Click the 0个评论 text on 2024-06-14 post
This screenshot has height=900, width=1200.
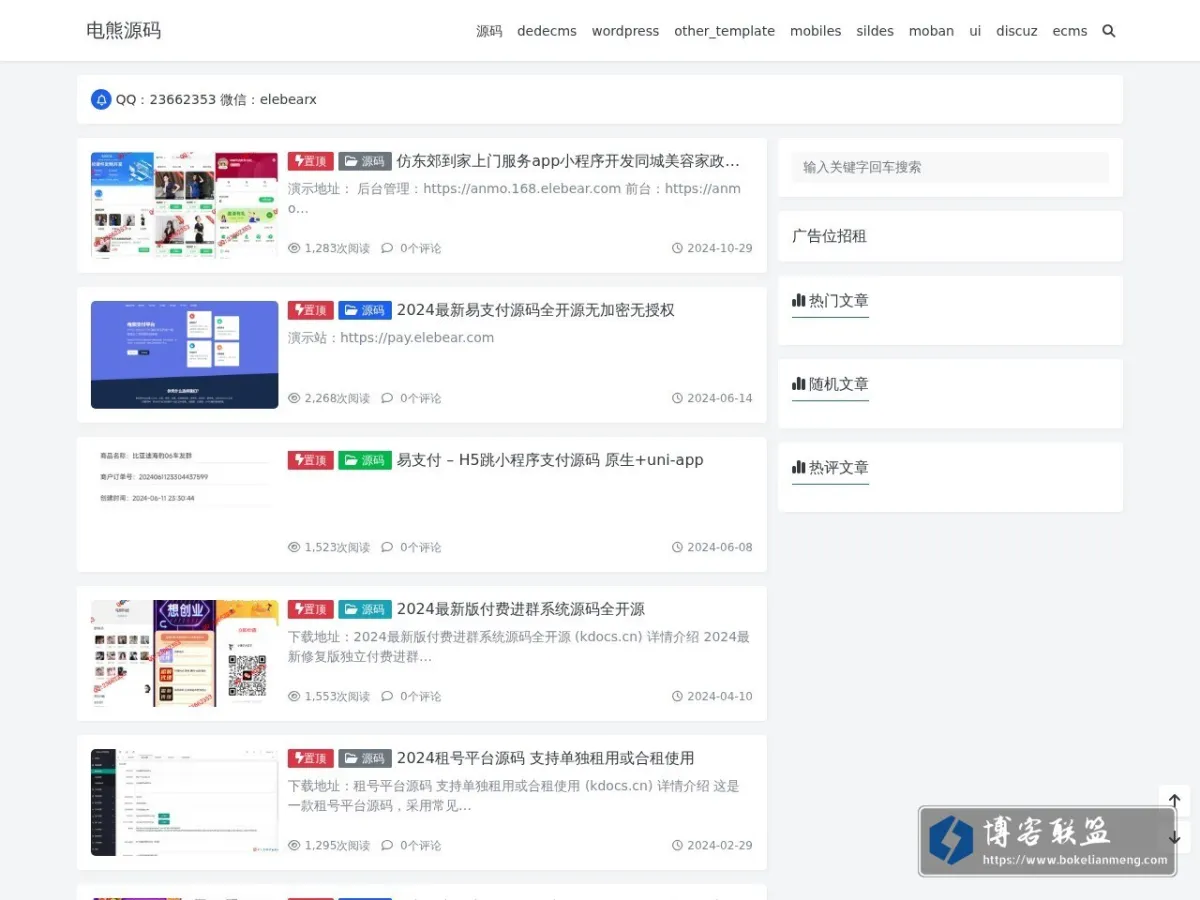click(420, 398)
